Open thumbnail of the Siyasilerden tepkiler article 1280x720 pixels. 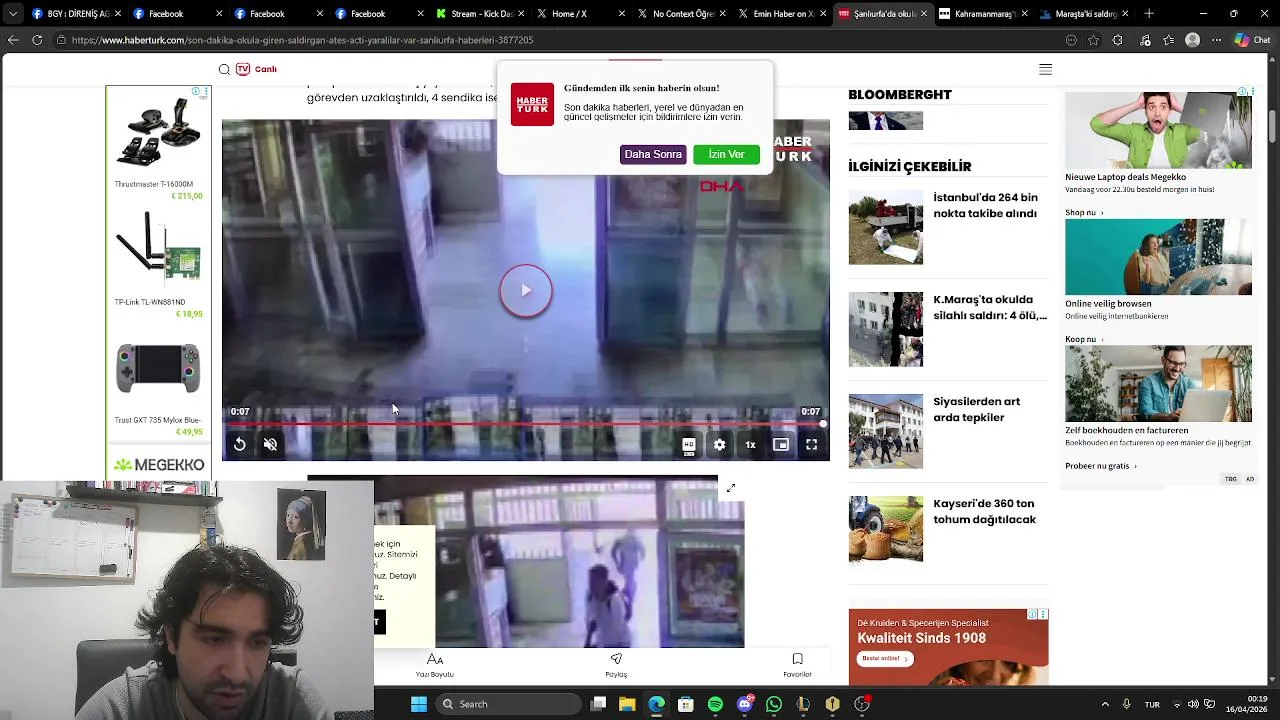(x=886, y=431)
